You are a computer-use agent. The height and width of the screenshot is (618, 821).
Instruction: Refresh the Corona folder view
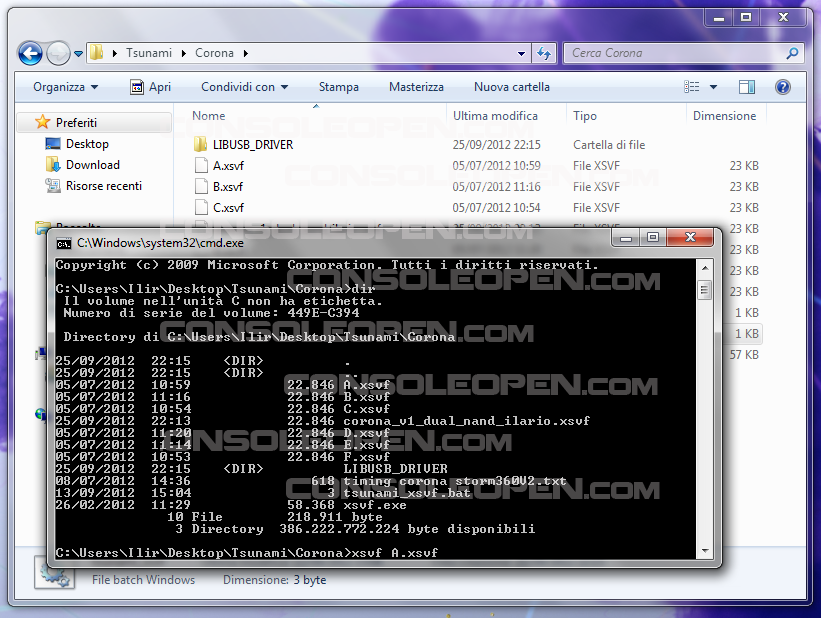point(544,53)
